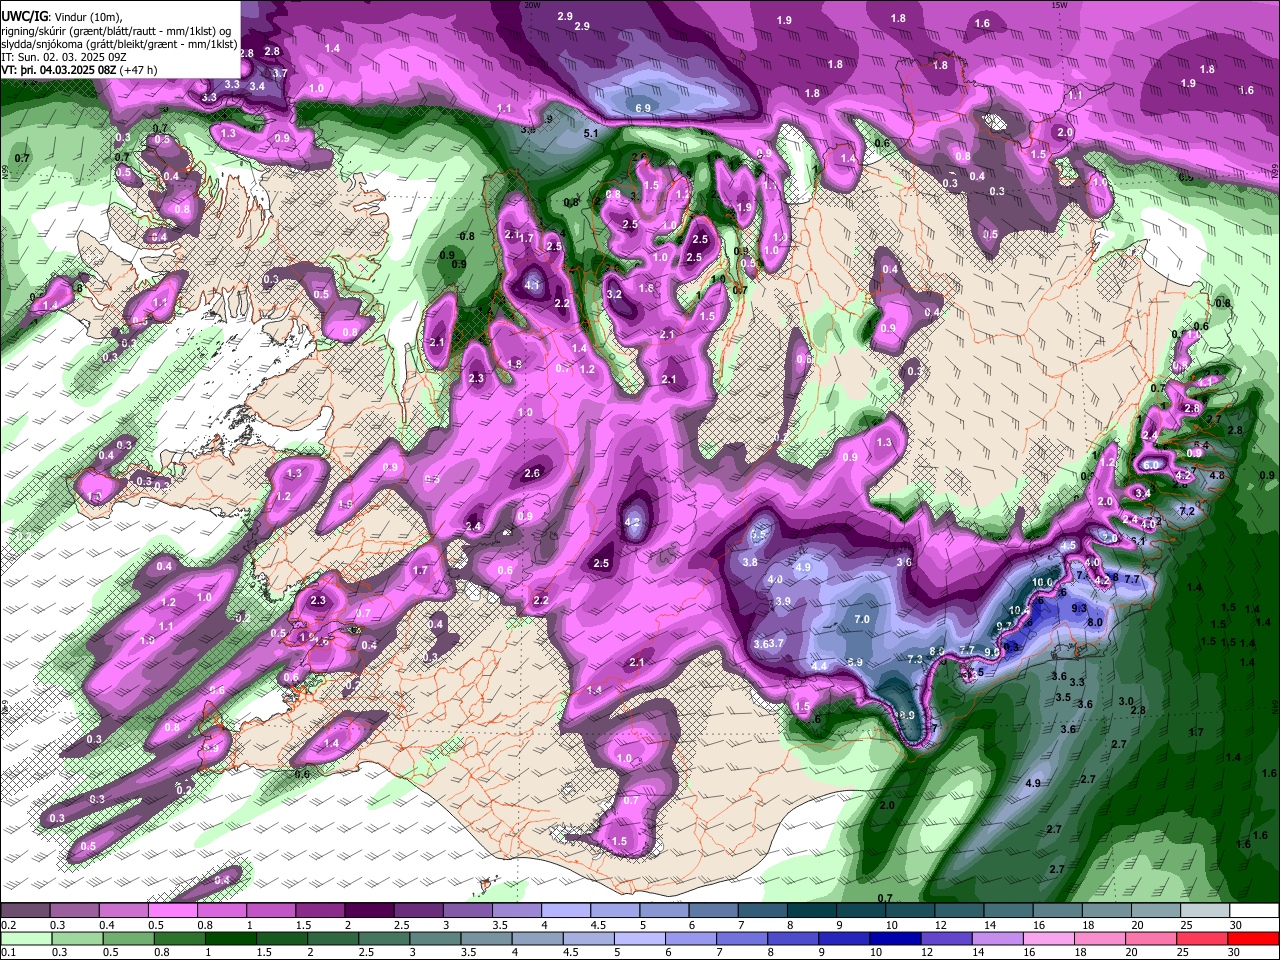Click the rain scale swatch between 1 and 1.5
The image size is (1280, 960).
232,938
